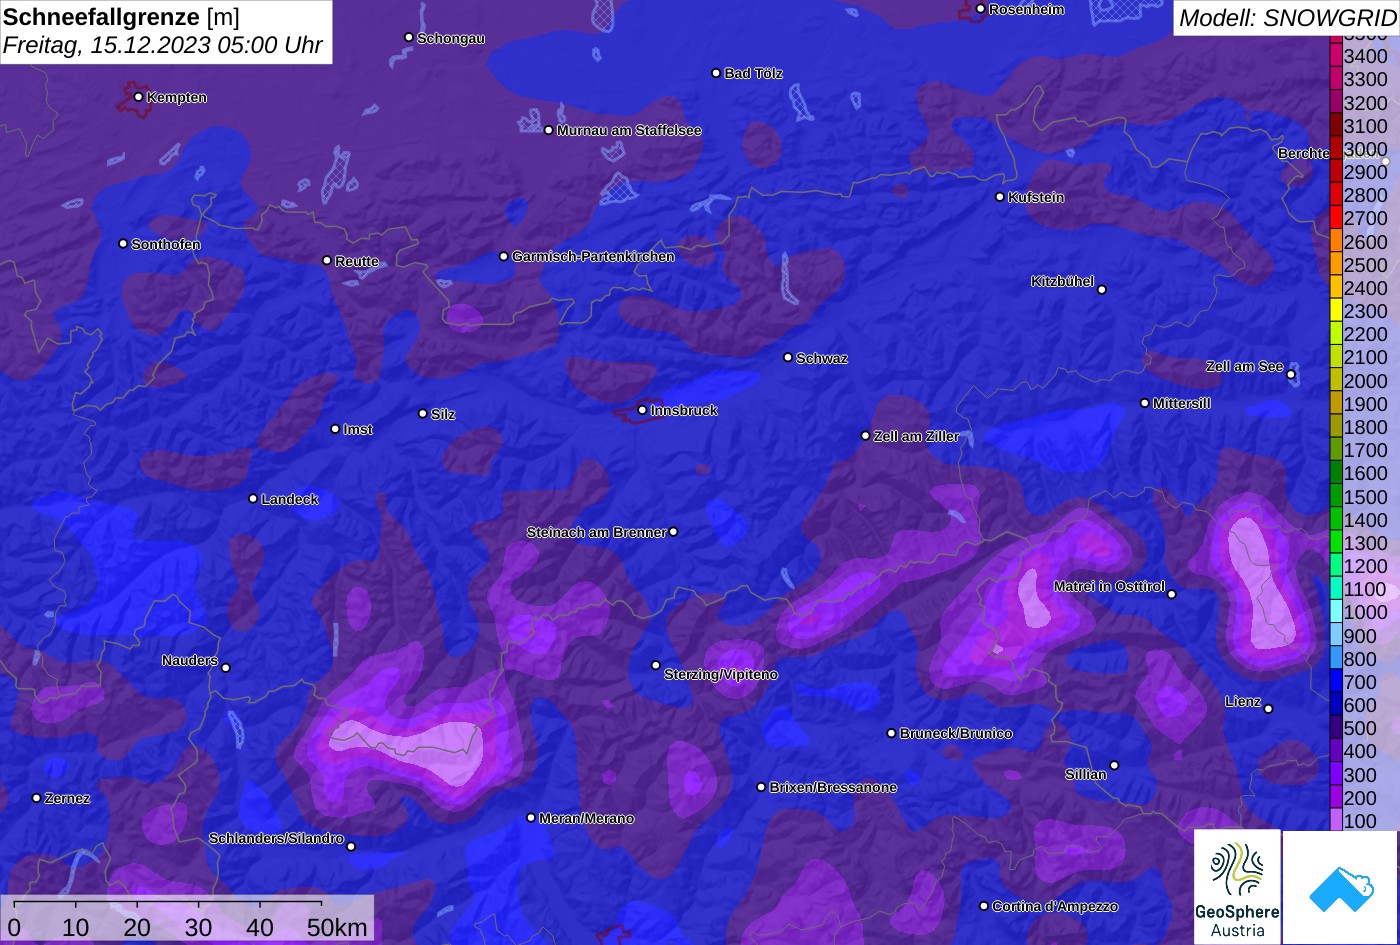Select the Schongau city label
Viewport: 1400px width, 945px height.
point(451,38)
